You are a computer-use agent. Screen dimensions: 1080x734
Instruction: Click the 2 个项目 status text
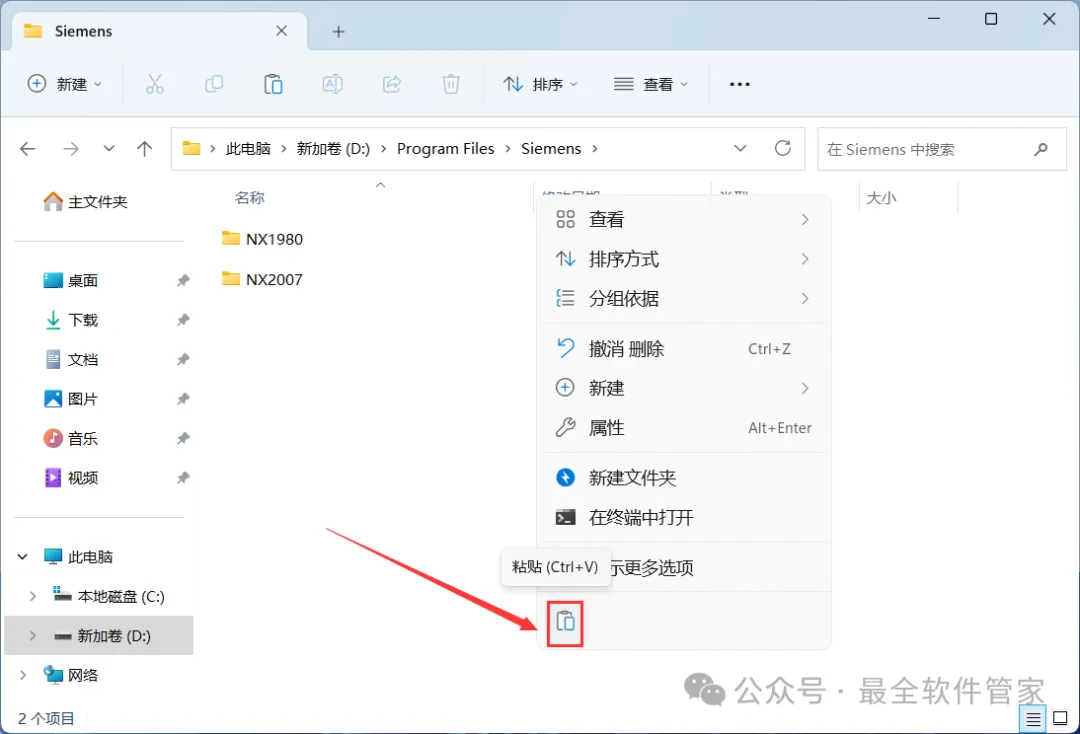point(46,719)
